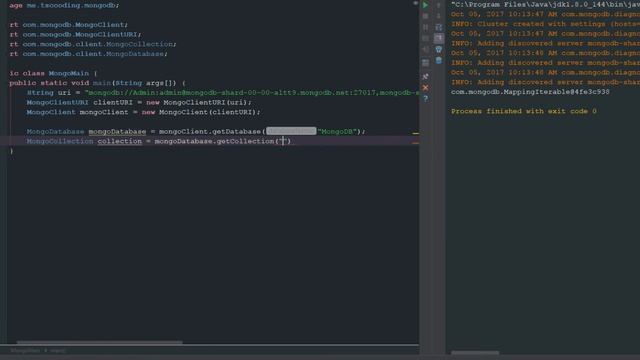Image resolution: width=640 pixels, height=360 pixels.
Task: Click 'clientURI' variable name declaration
Action: click(x=113, y=102)
